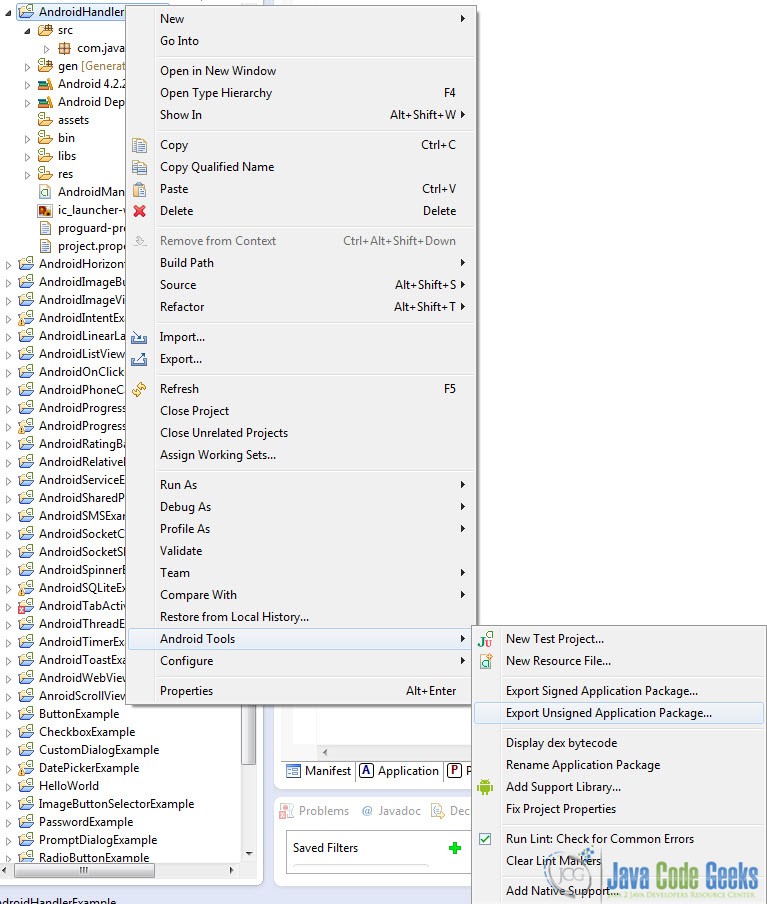Select Export Unsigned Application Package...
Screen dimensions: 767x904
(619, 713)
